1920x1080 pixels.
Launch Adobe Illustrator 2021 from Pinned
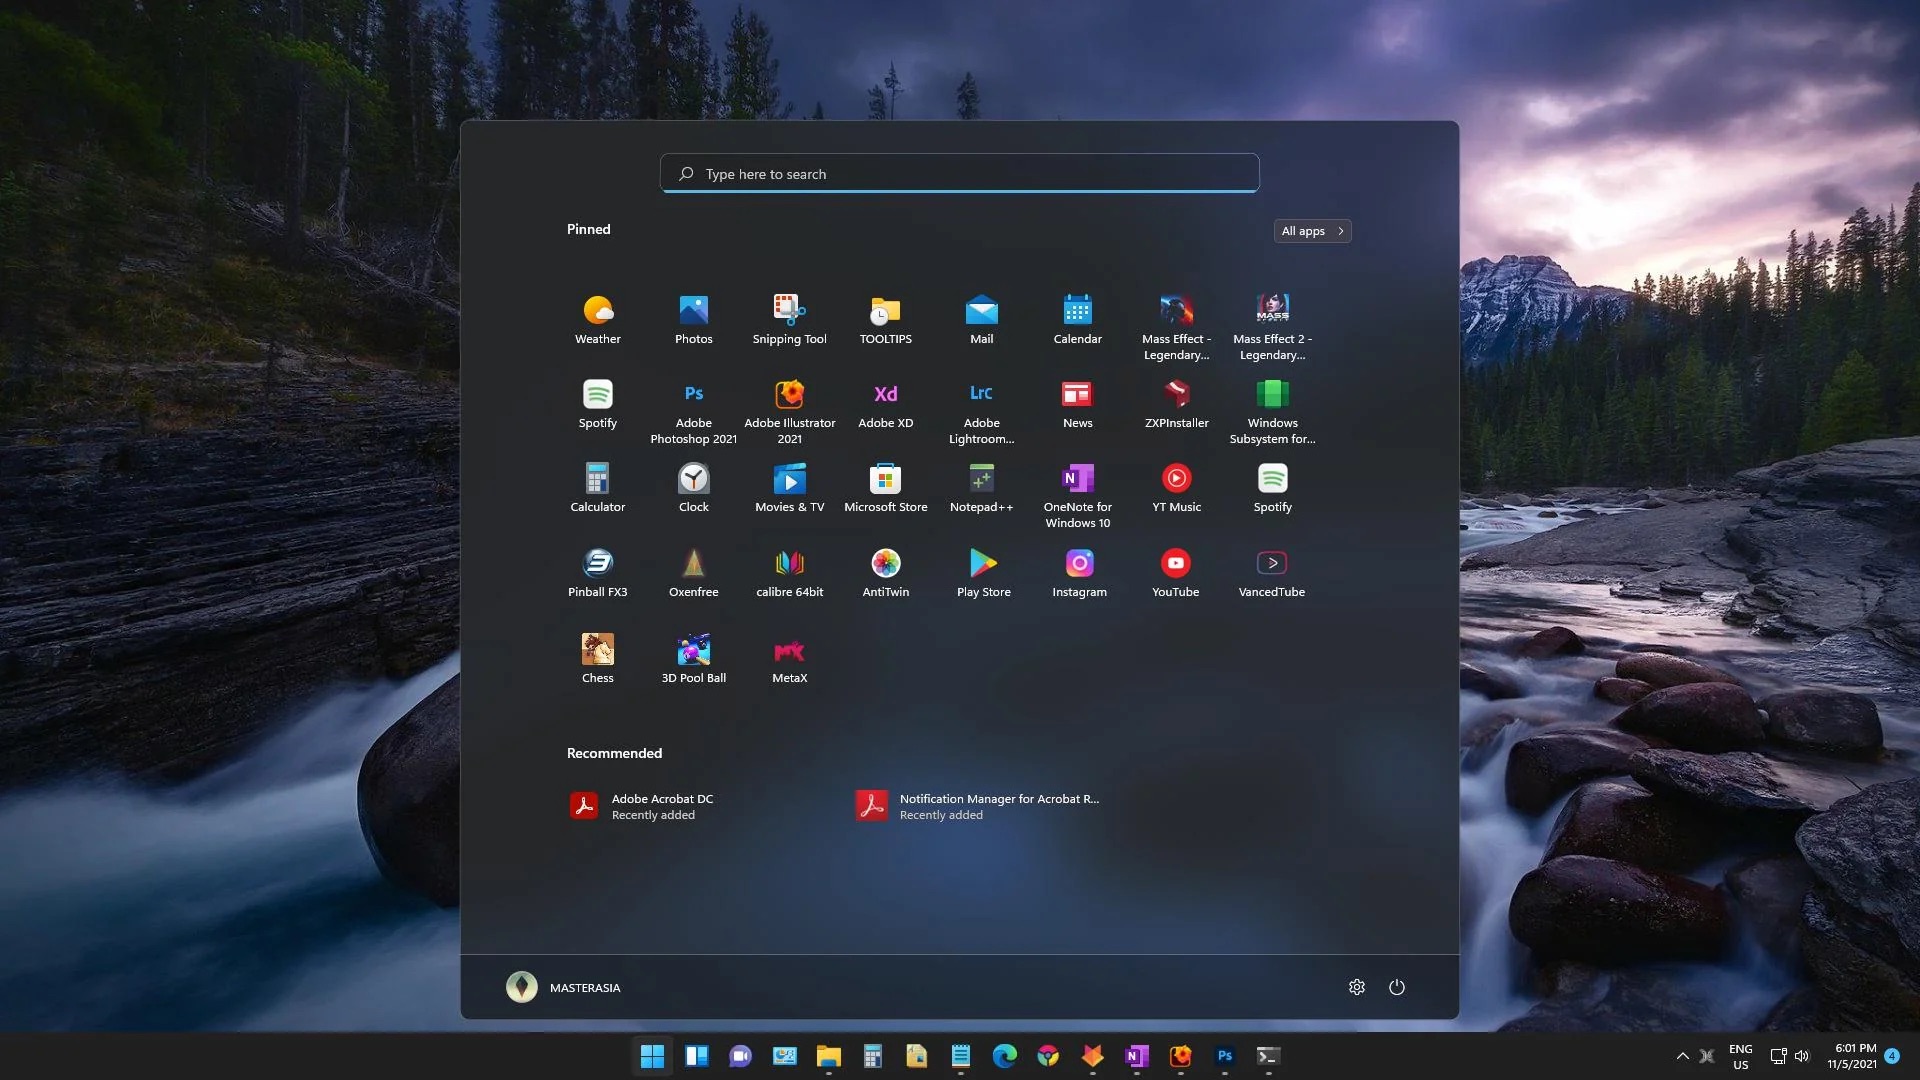(x=790, y=411)
